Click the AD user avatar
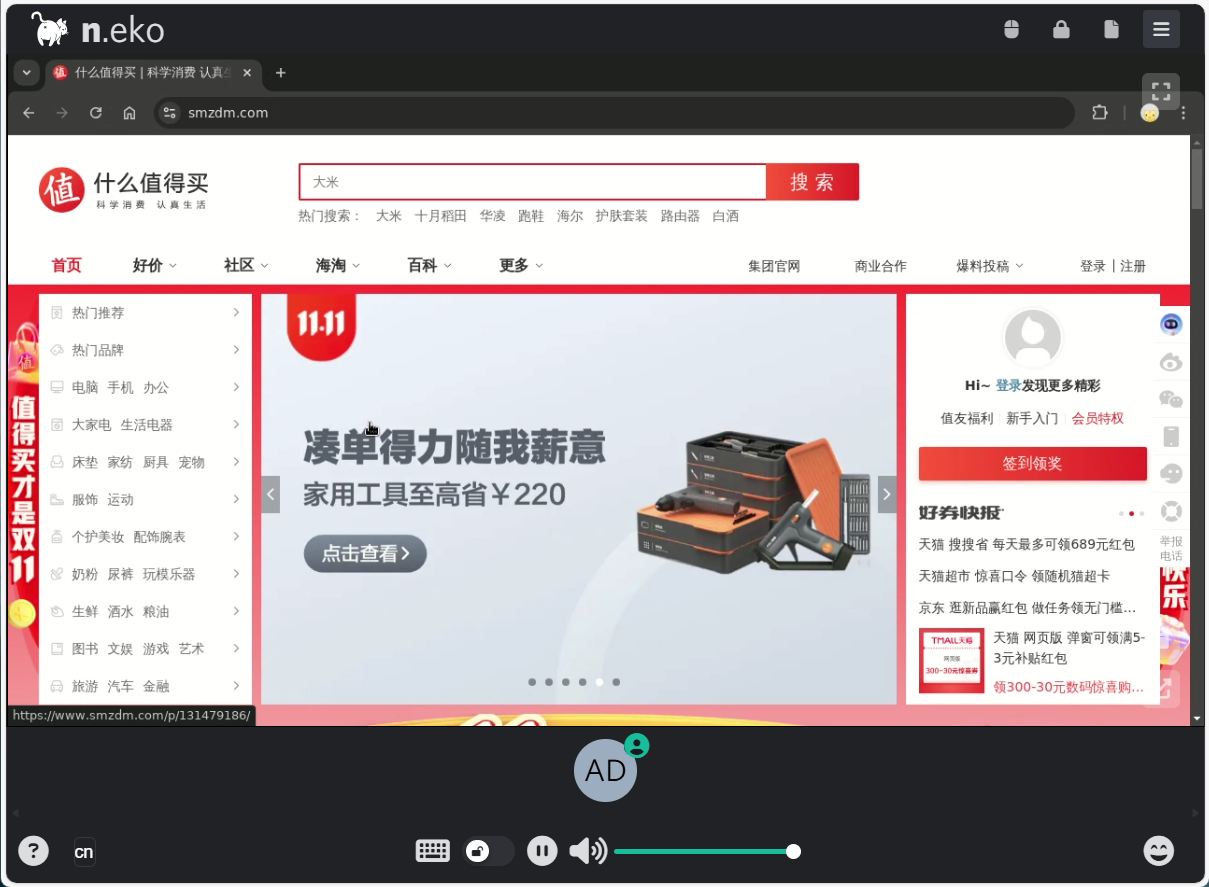Image resolution: width=1209 pixels, height=887 pixels. point(605,771)
